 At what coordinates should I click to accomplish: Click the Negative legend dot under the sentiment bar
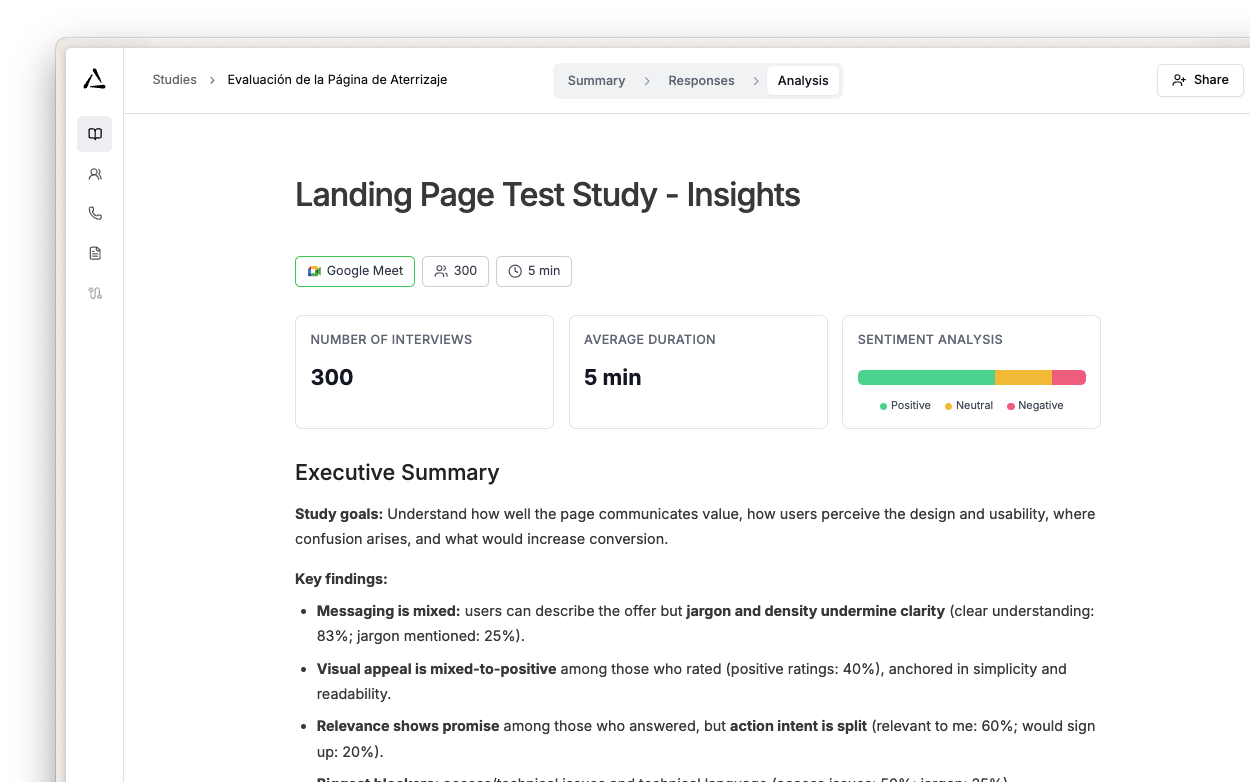(1009, 405)
